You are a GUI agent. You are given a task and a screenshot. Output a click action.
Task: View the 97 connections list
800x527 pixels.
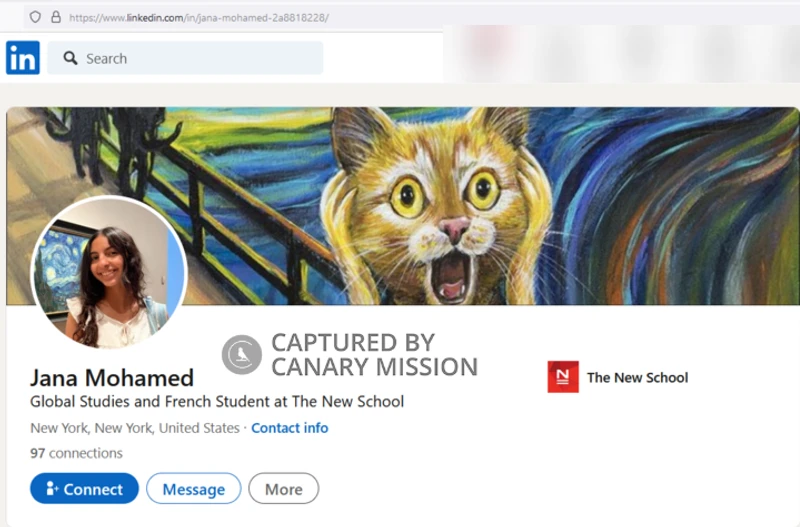pos(76,453)
